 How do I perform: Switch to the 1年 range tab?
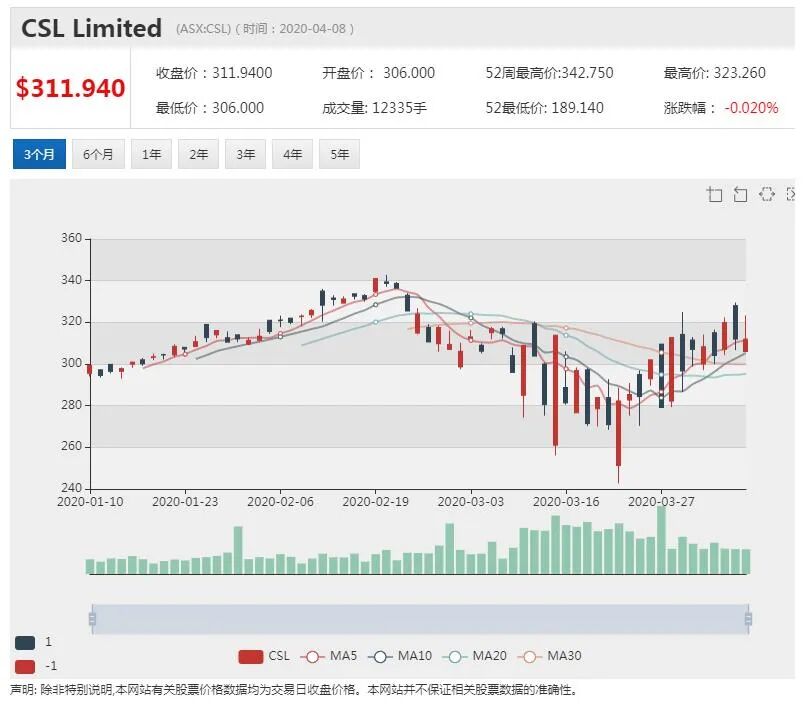click(151, 154)
